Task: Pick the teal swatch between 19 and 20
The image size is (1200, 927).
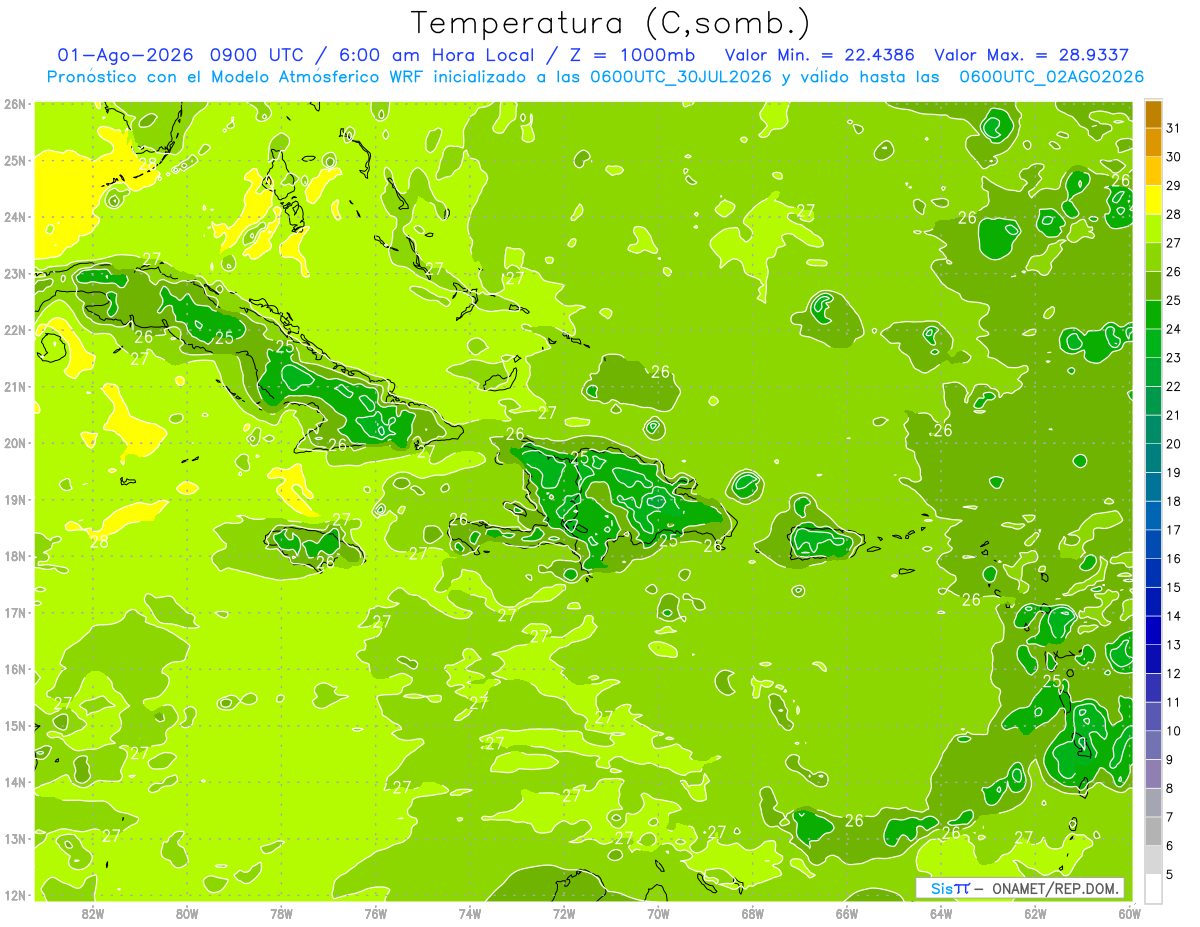Action: click(x=1153, y=458)
